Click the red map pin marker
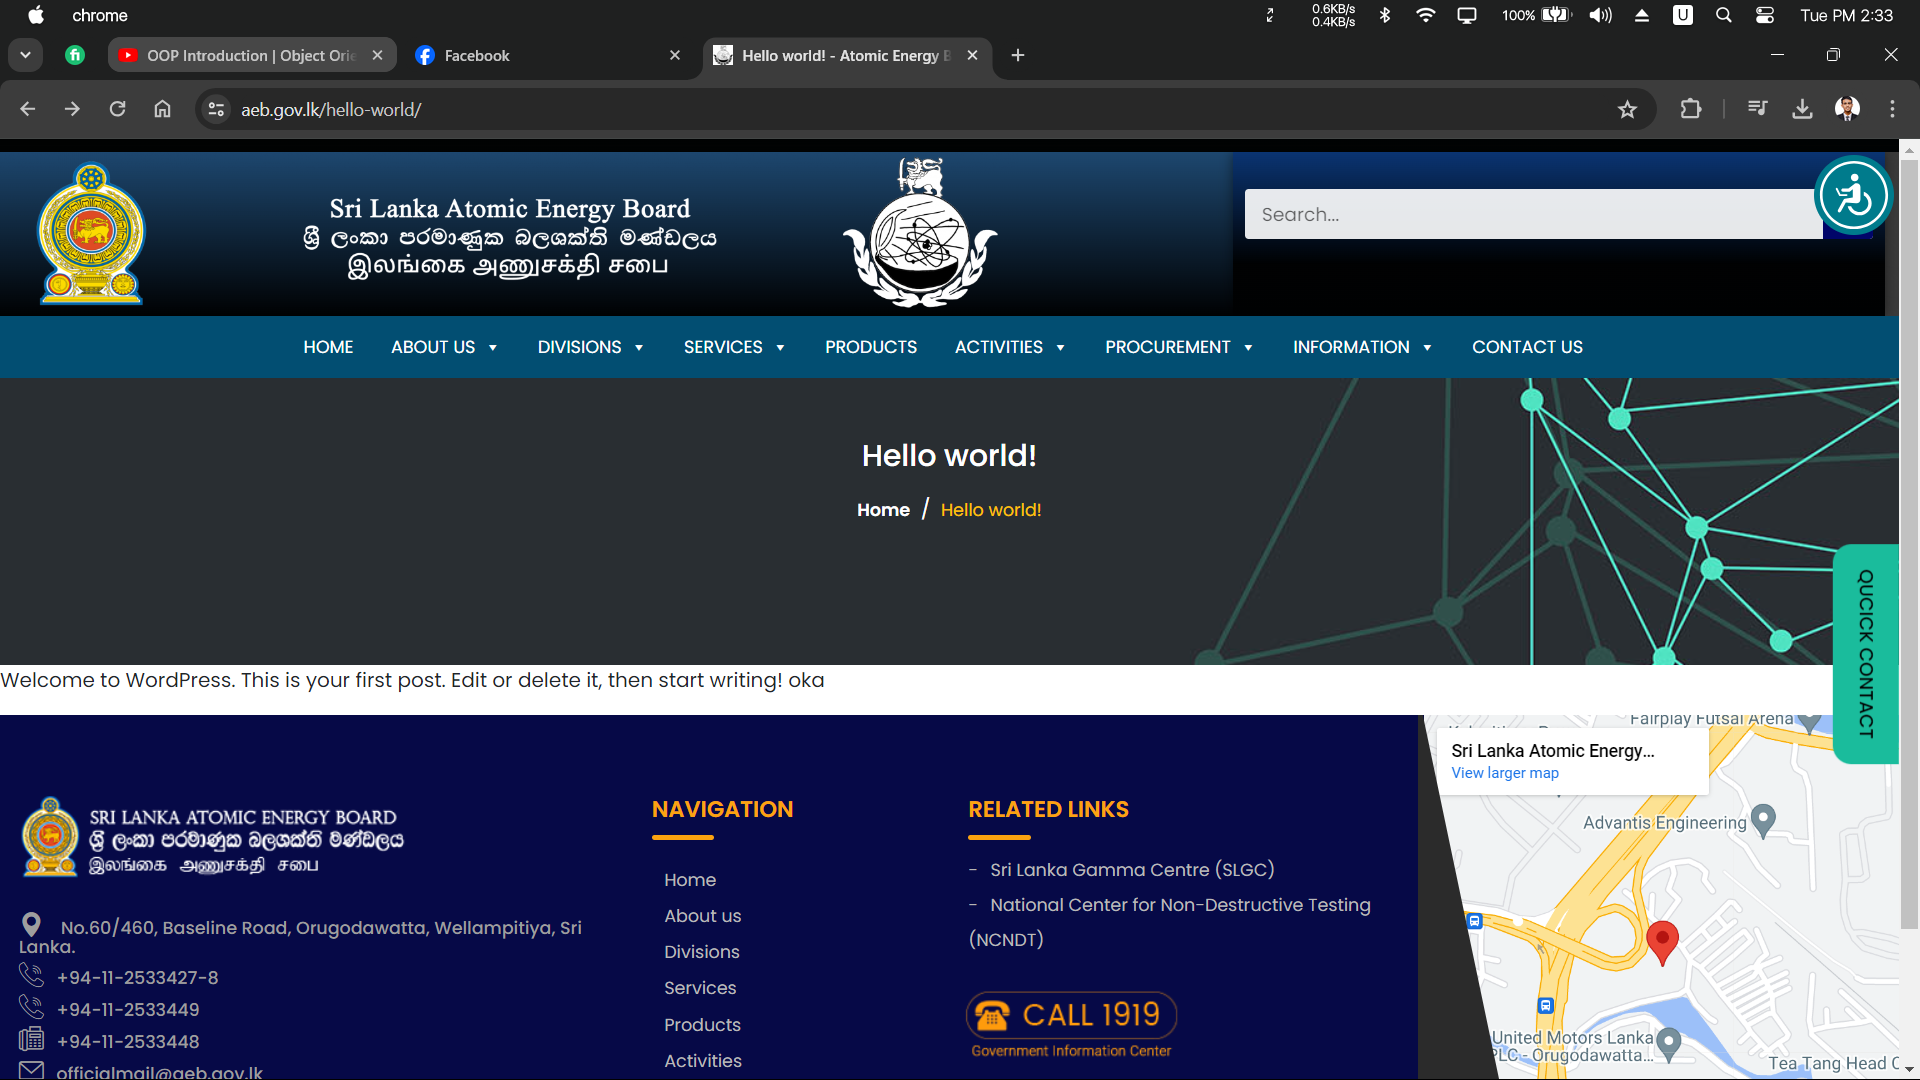The height and width of the screenshot is (1080, 1920). click(x=1662, y=940)
